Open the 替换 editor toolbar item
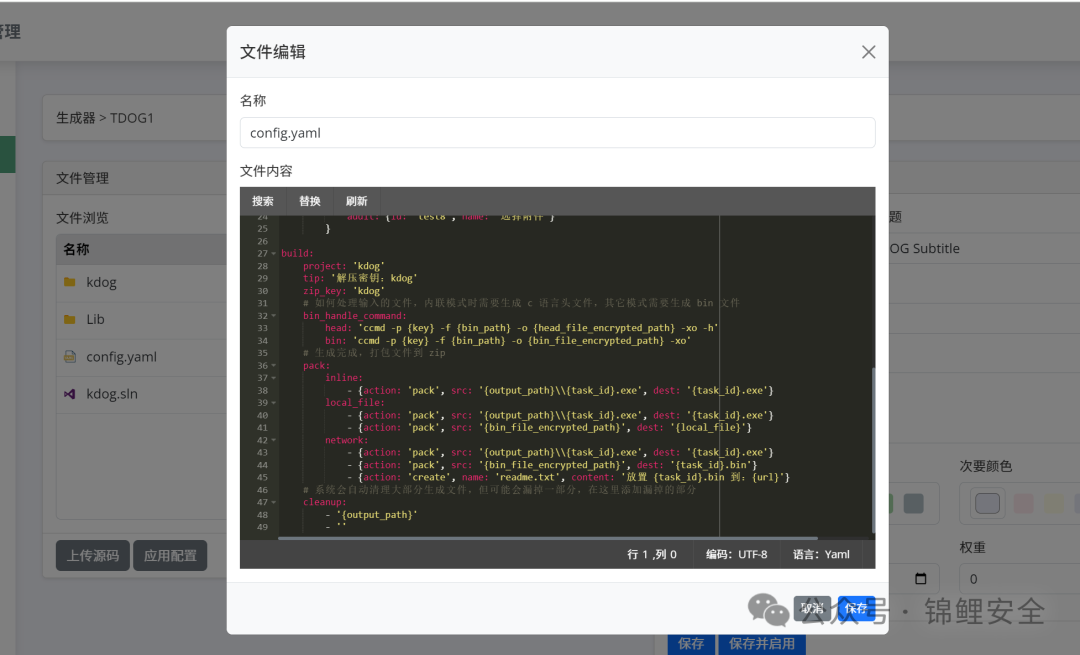This screenshot has width=1080, height=655. pyautogui.click(x=309, y=201)
